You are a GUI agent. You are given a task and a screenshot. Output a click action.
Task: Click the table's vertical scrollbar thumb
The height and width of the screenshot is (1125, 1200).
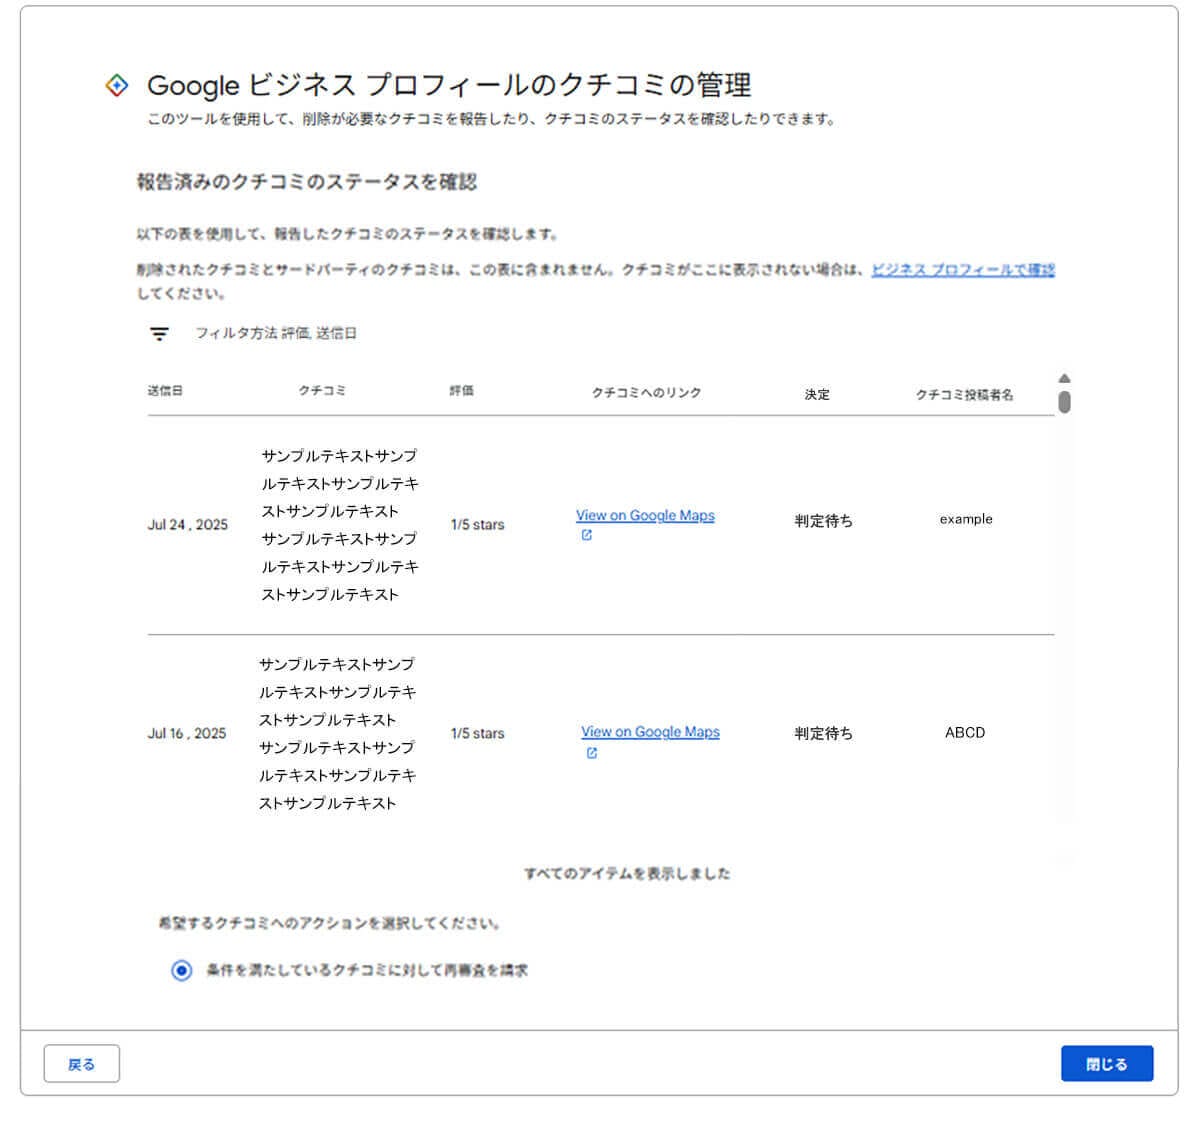(x=1064, y=402)
